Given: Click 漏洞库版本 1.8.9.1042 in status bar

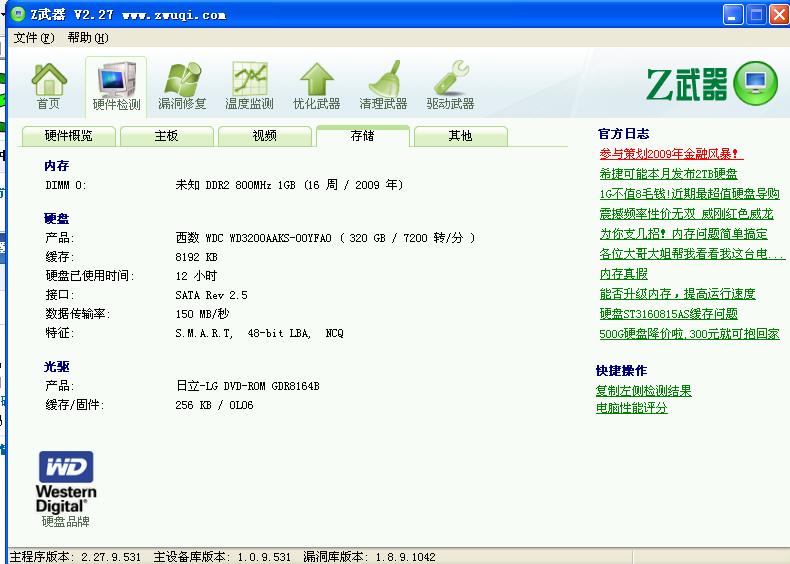Looking at the screenshot, I should [x=369, y=557].
